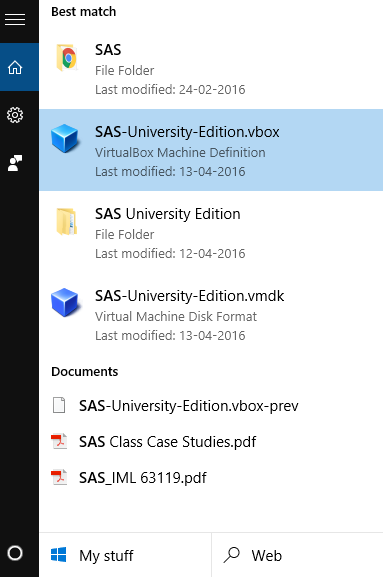Switch to Web search tab

click(297, 555)
